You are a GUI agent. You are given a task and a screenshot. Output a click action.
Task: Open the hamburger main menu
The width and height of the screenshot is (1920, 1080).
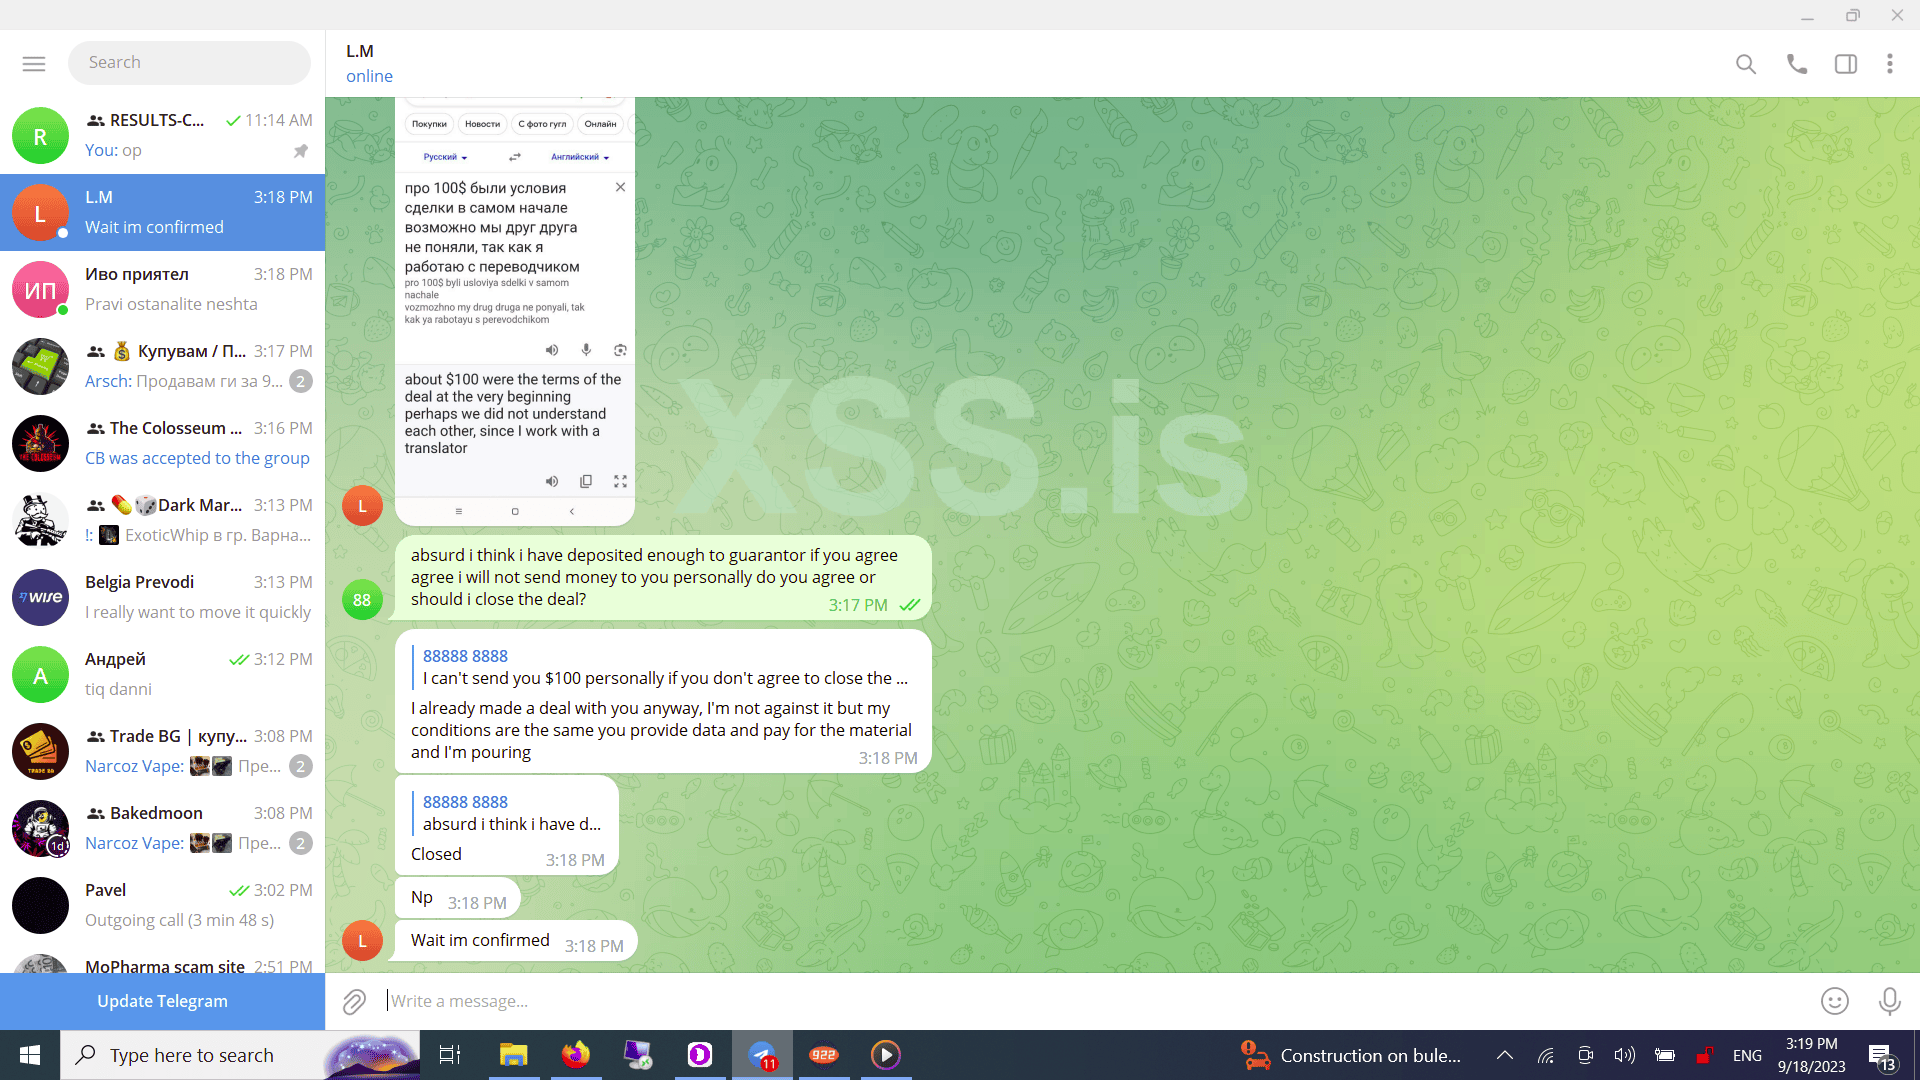point(34,63)
